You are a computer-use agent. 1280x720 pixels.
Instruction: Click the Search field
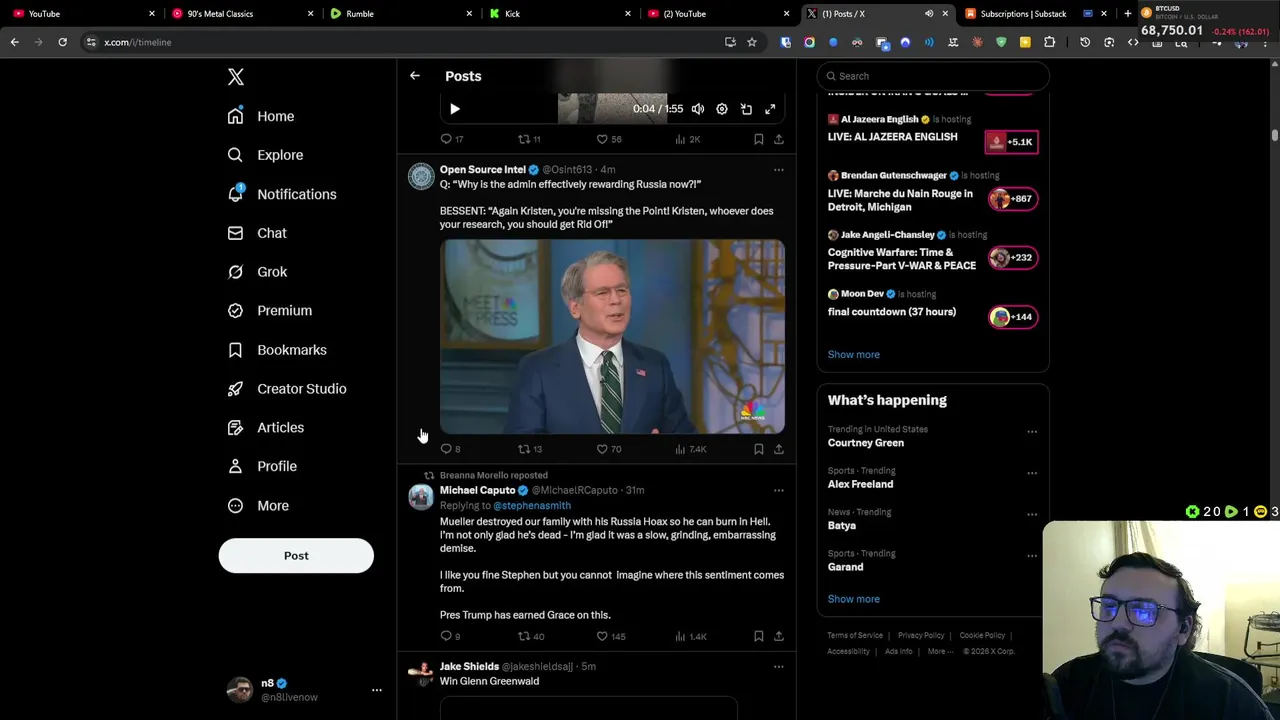pyautogui.click(x=933, y=76)
